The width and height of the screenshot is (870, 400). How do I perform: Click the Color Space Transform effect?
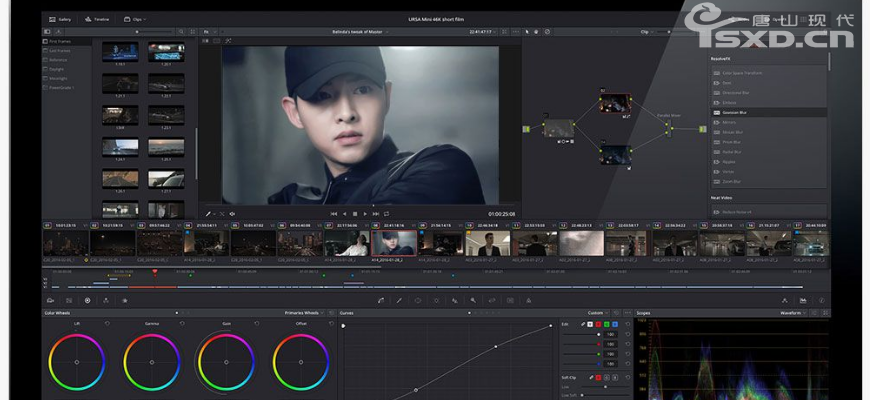tap(741, 73)
